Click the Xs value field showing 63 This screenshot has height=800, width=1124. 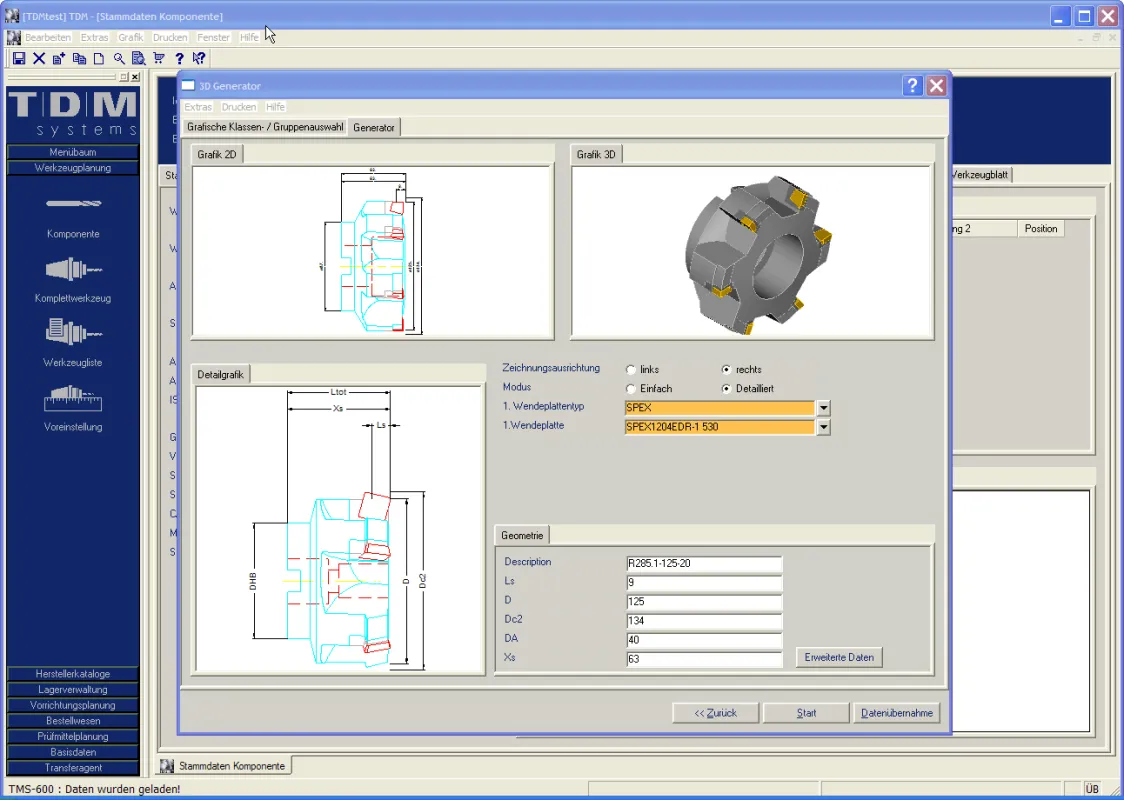pyautogui.click(x=703, y=659)
